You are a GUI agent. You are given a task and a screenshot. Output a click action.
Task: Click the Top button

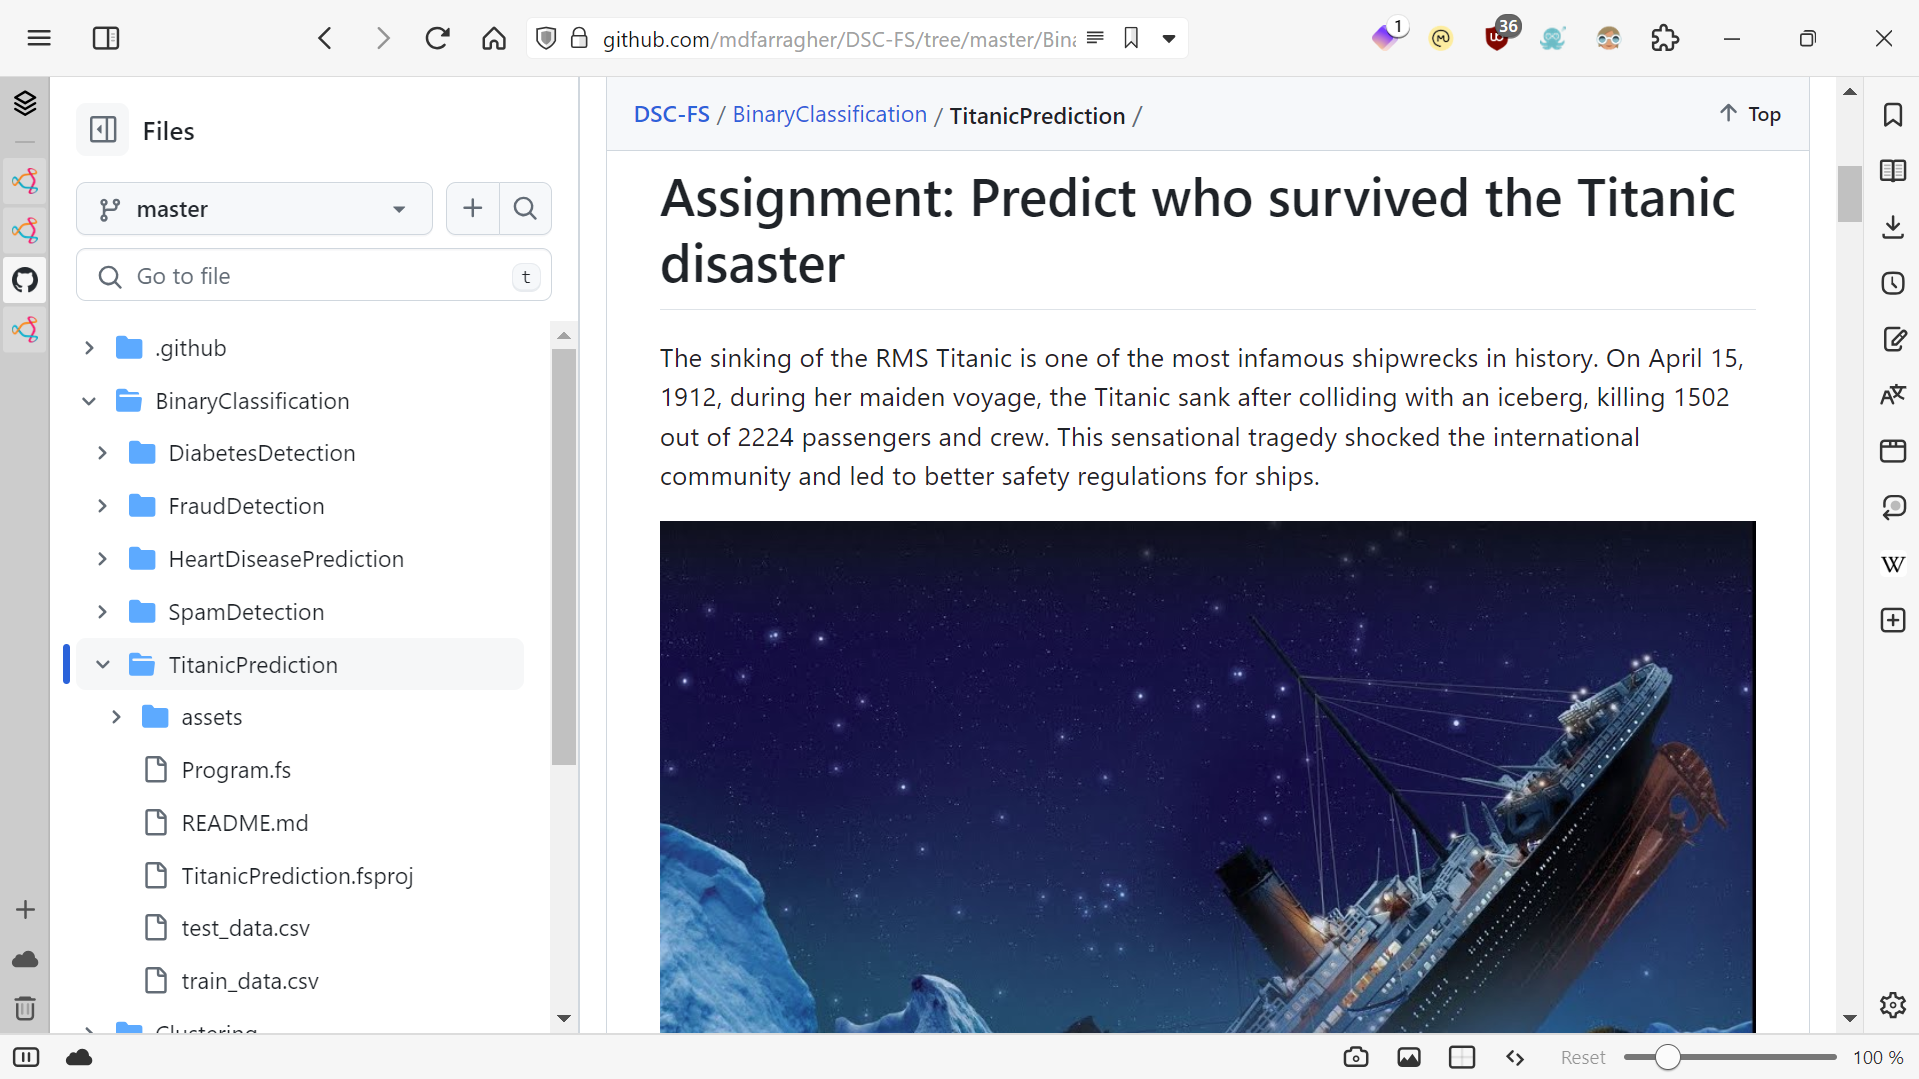click(1750, 114)
